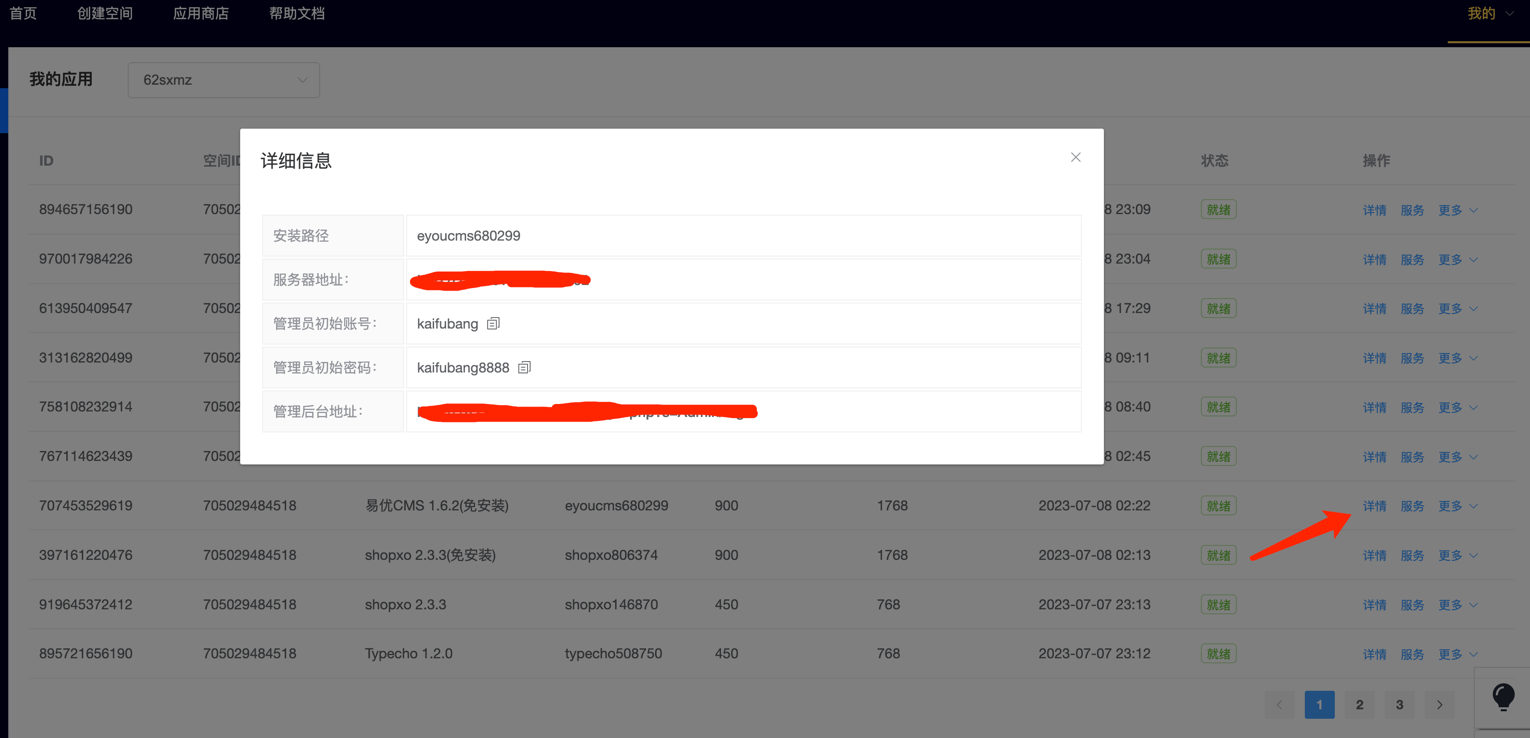Expand 更多 for row 313162820499

[1458, 358]
